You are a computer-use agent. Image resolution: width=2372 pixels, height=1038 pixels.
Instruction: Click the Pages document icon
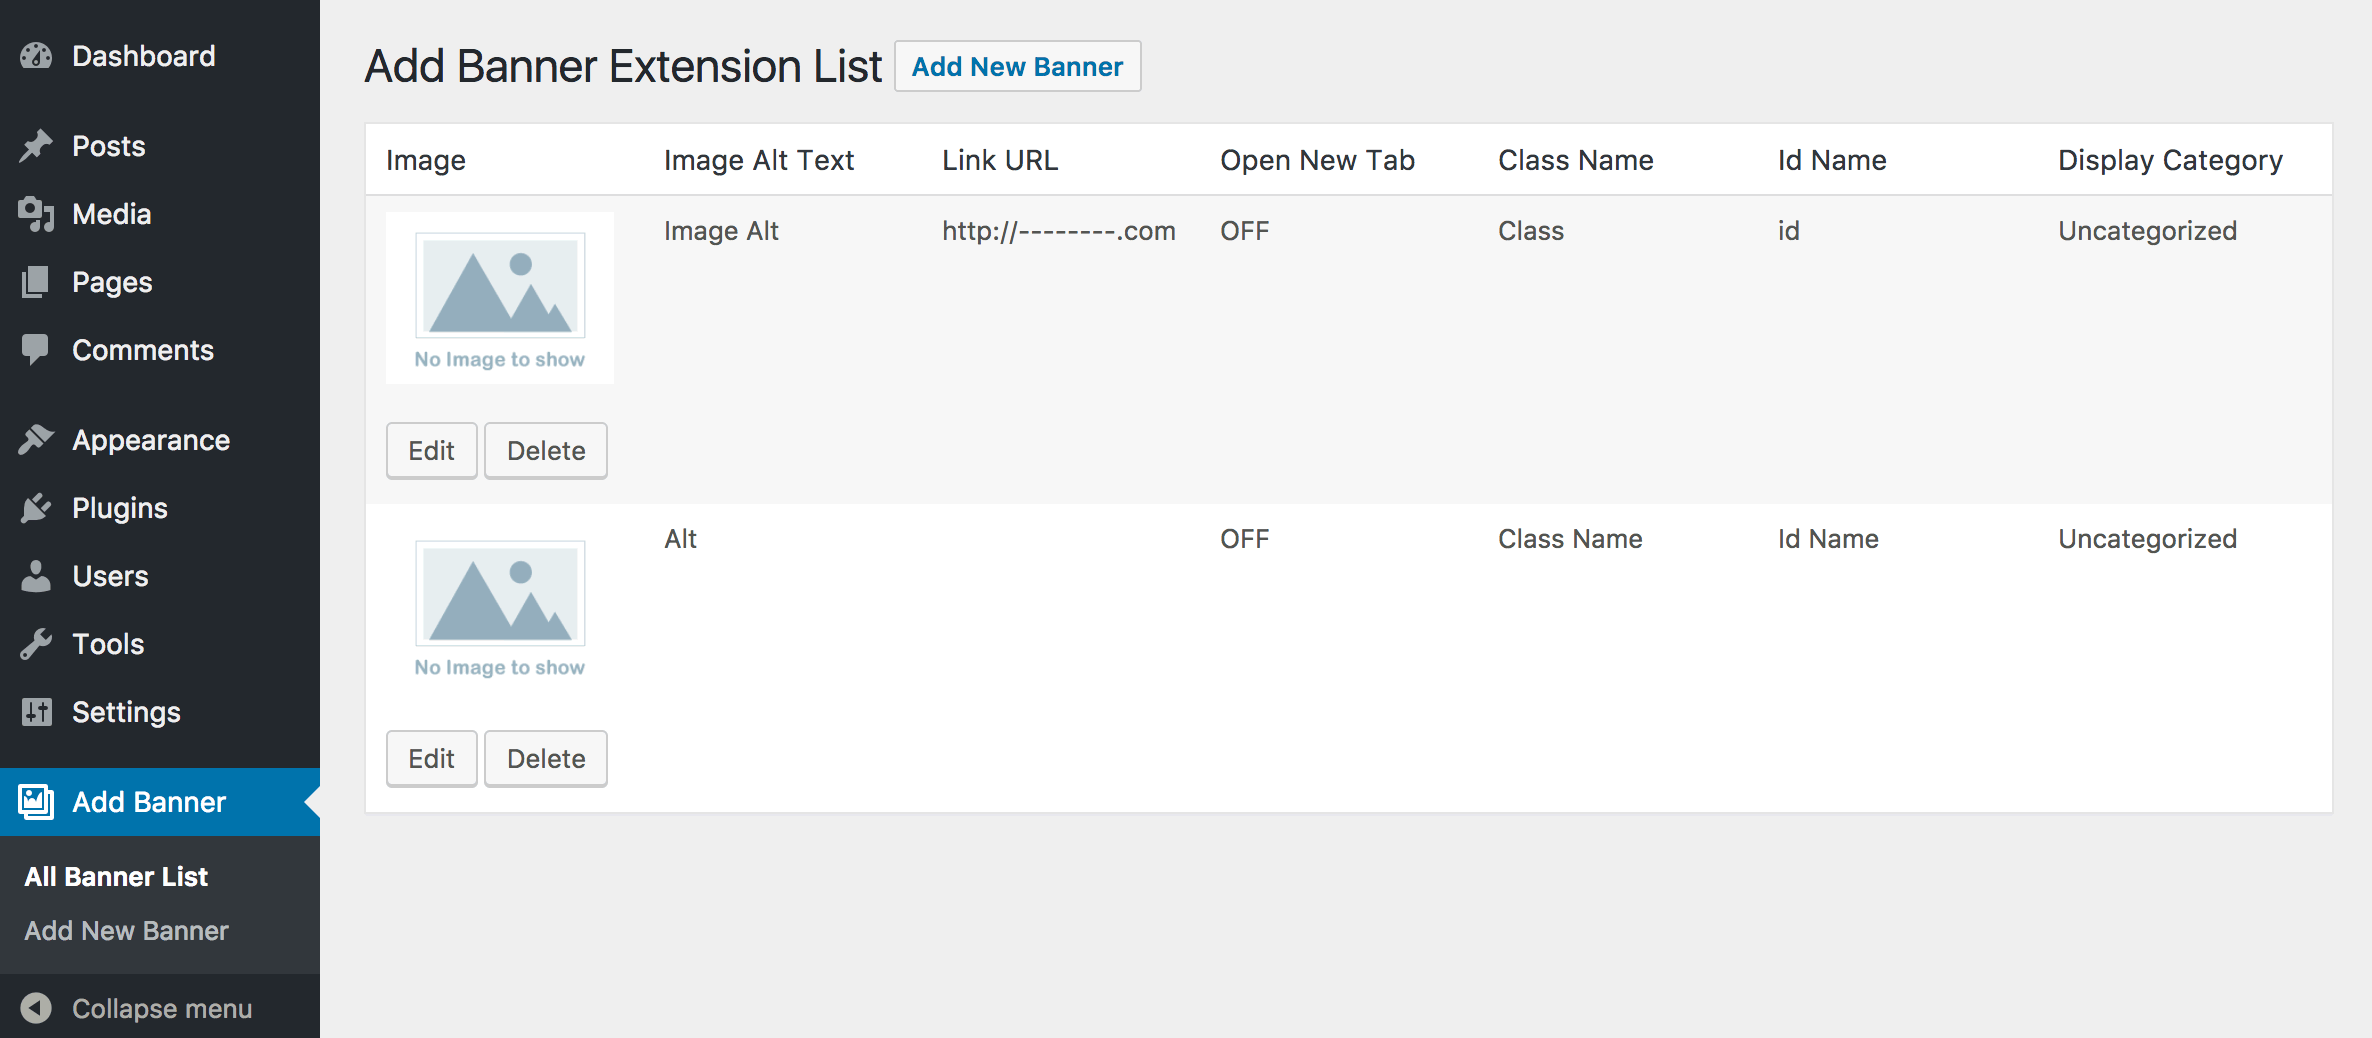(x=36, y=282)
